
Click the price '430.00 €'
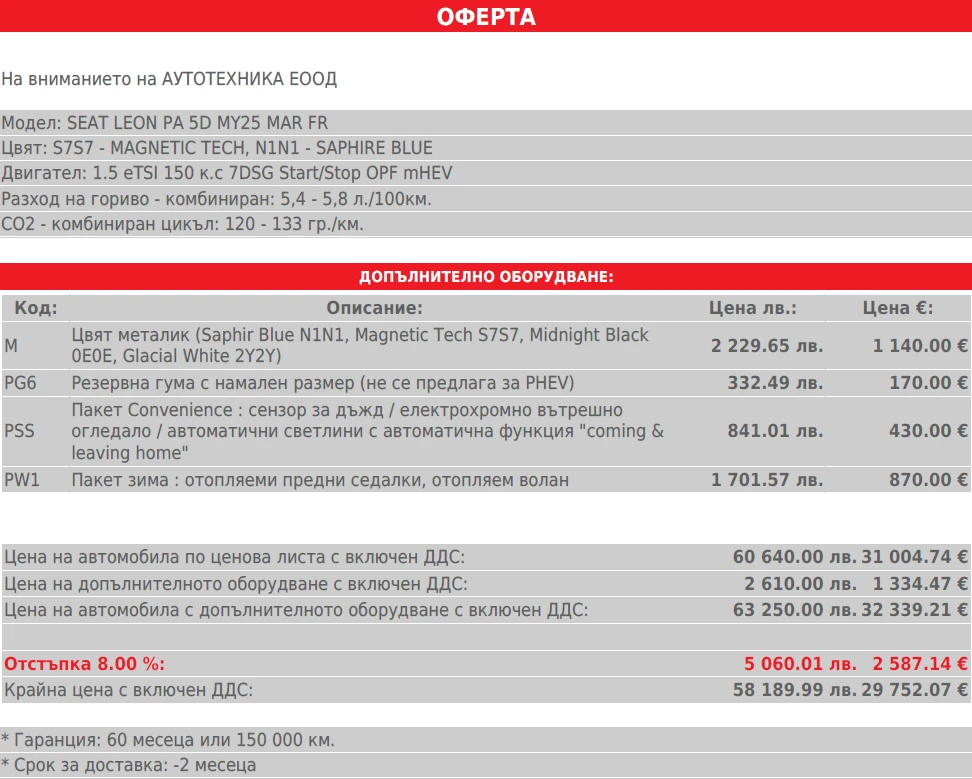[929, 431]
